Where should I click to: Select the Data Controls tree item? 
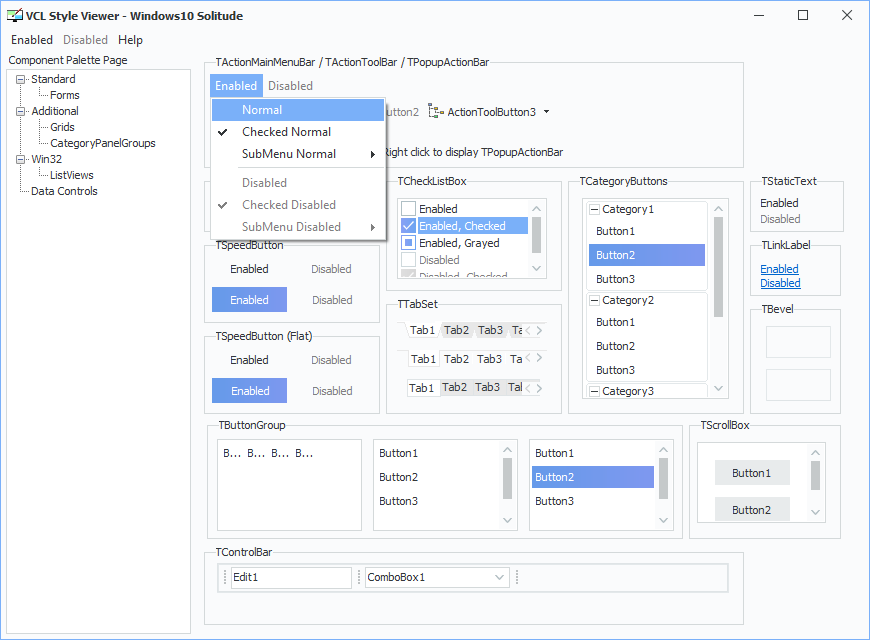[64, 192]
